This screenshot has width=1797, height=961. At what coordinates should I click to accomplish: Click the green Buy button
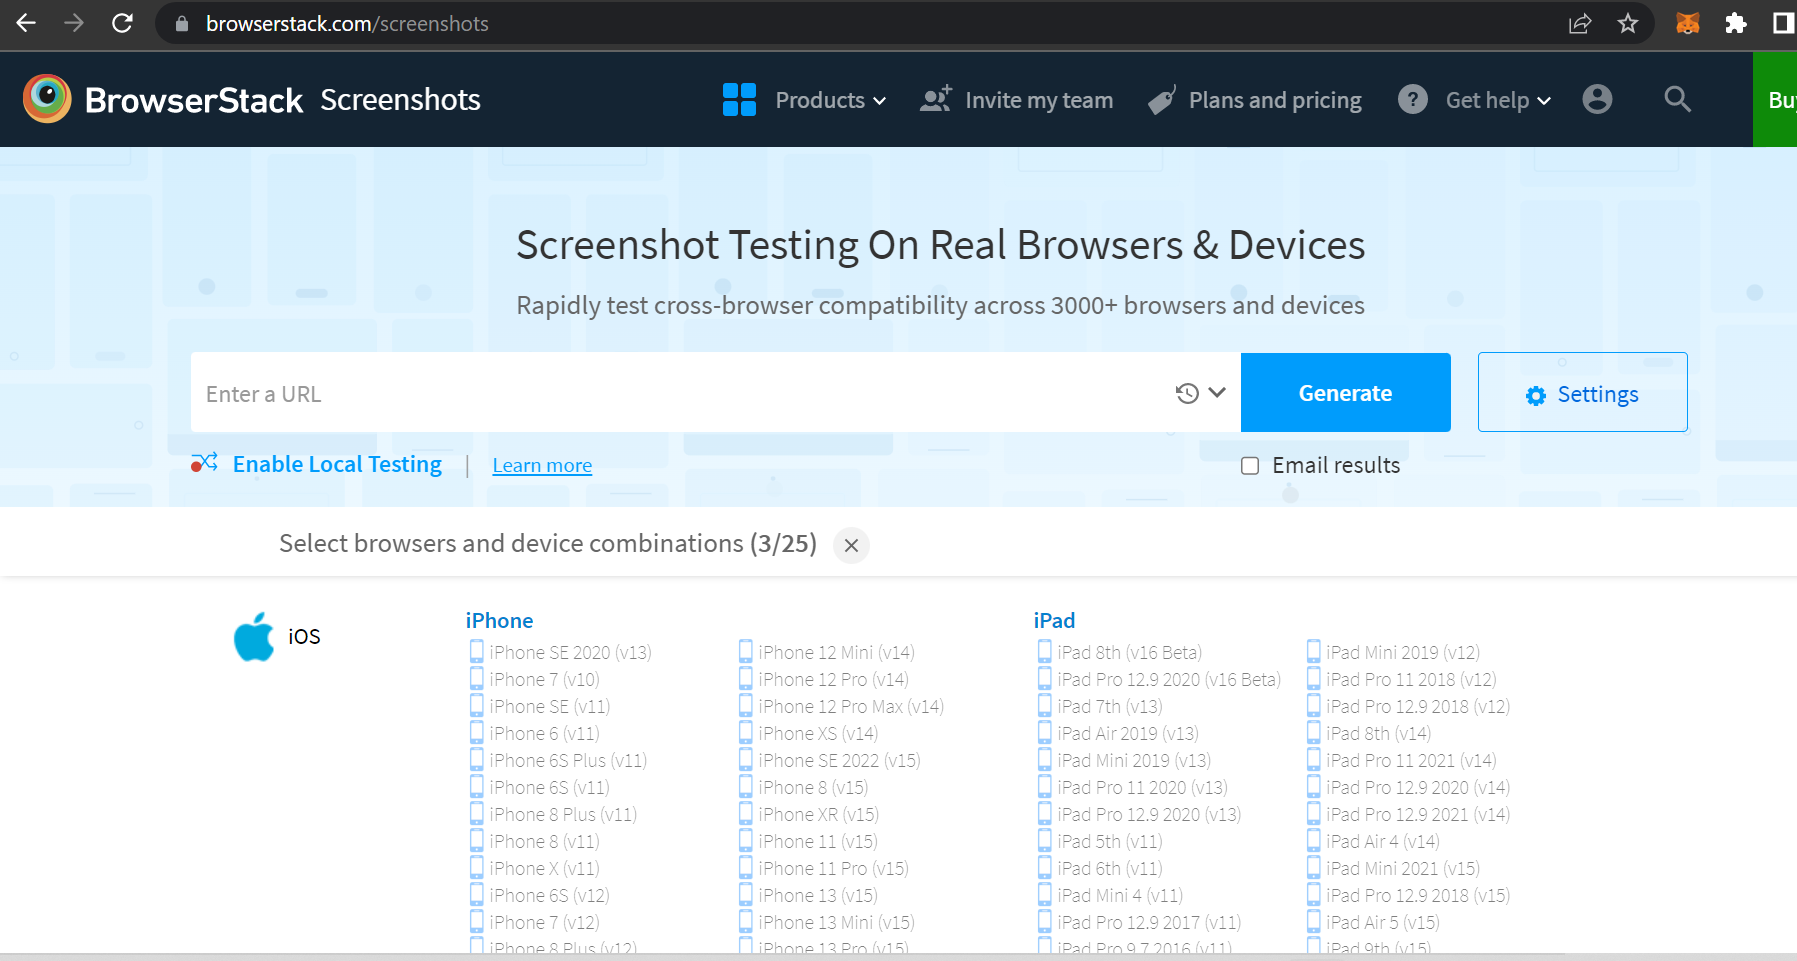(1775, 99)
